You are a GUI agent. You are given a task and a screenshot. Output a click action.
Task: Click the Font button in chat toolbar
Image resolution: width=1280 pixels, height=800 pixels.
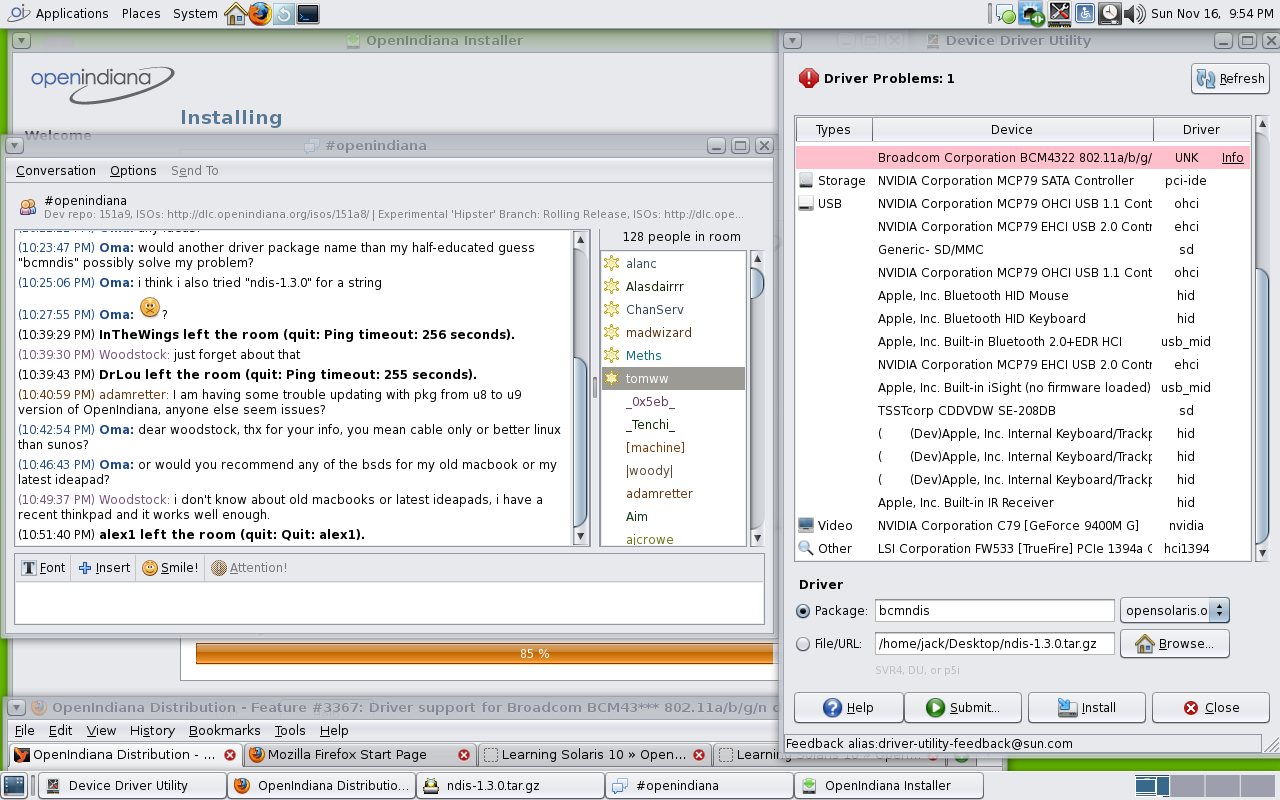point(44,568)
